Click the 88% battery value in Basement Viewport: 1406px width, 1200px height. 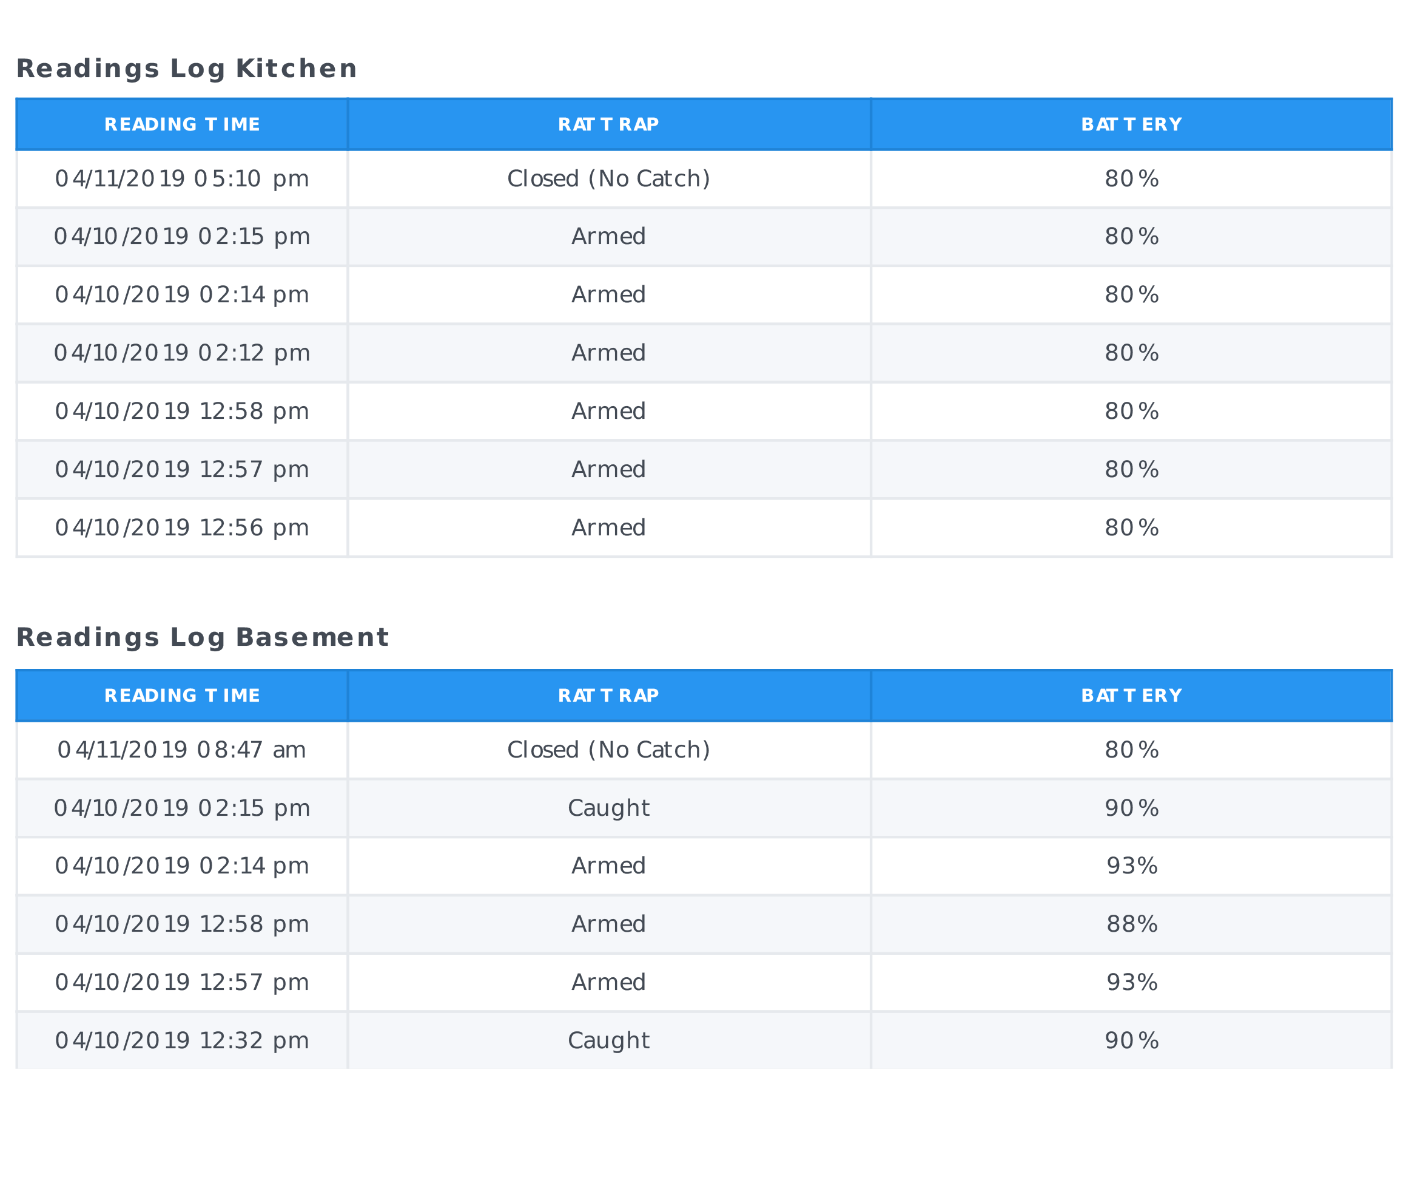click(1131, 925)
